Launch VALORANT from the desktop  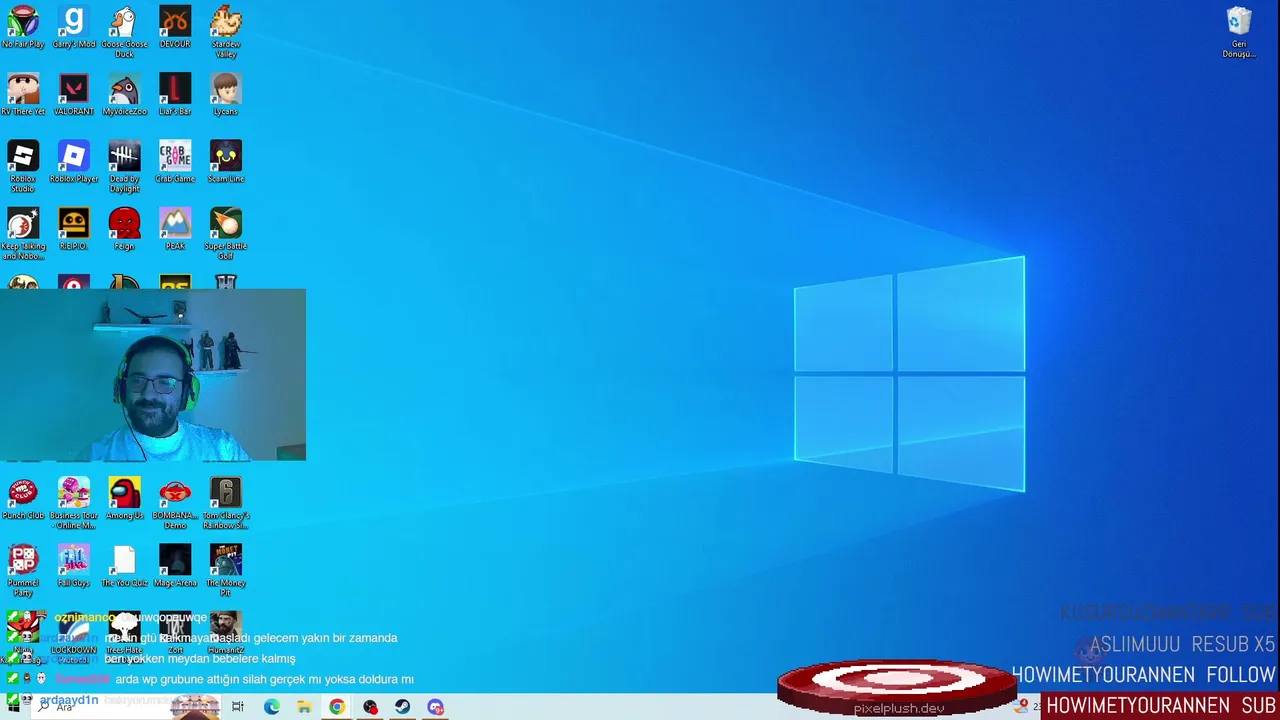click(x=73, y=94)
